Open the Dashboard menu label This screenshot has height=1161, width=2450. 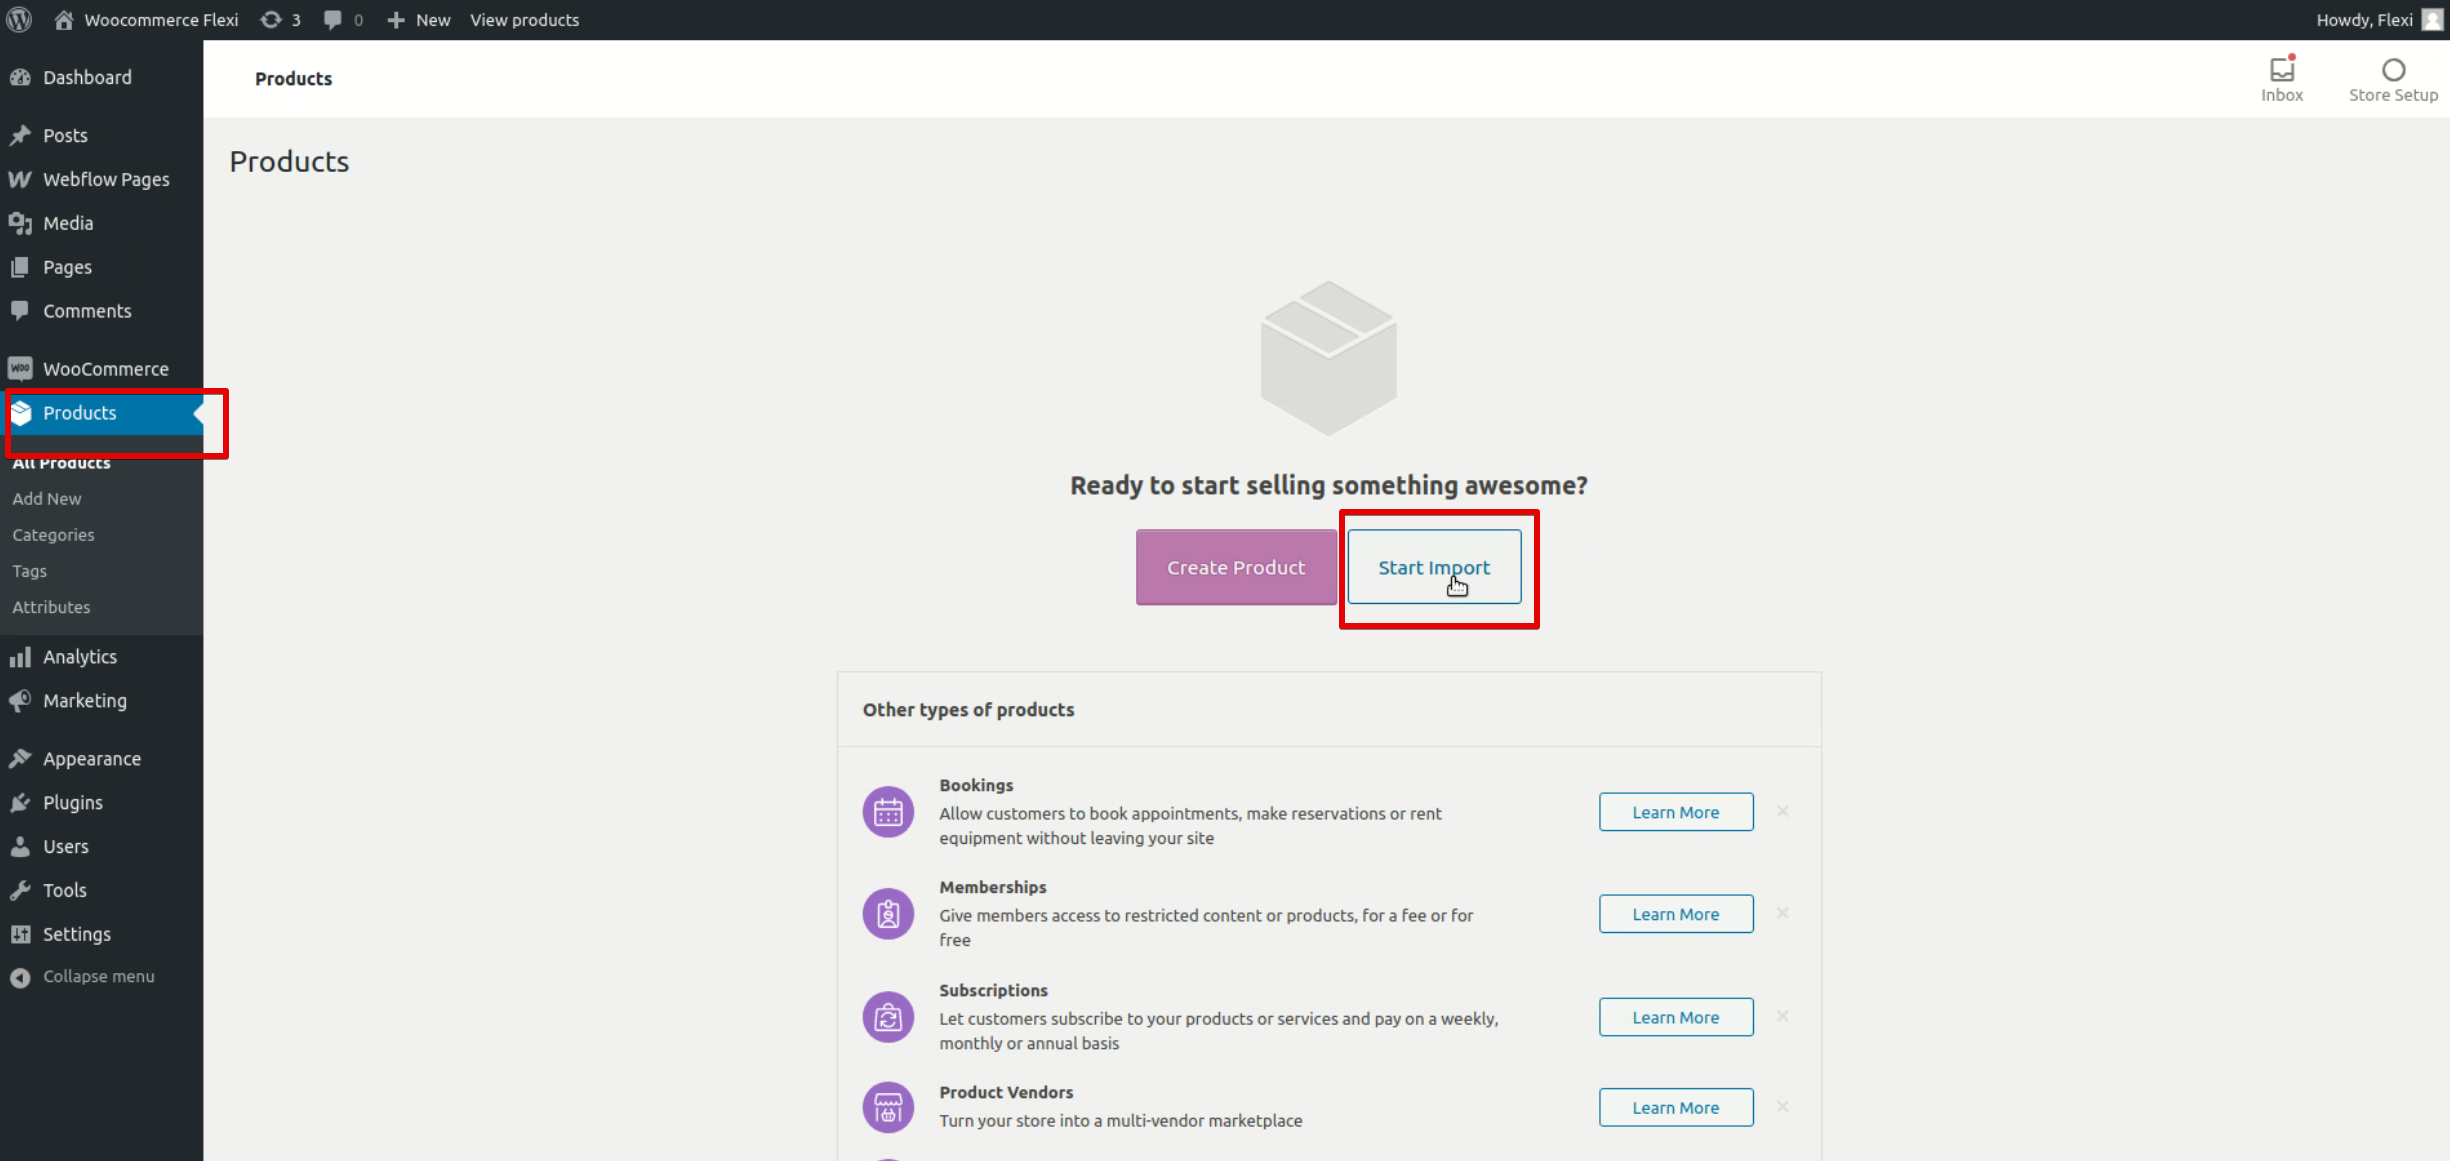pyautogui.click(x=87, y=77)
